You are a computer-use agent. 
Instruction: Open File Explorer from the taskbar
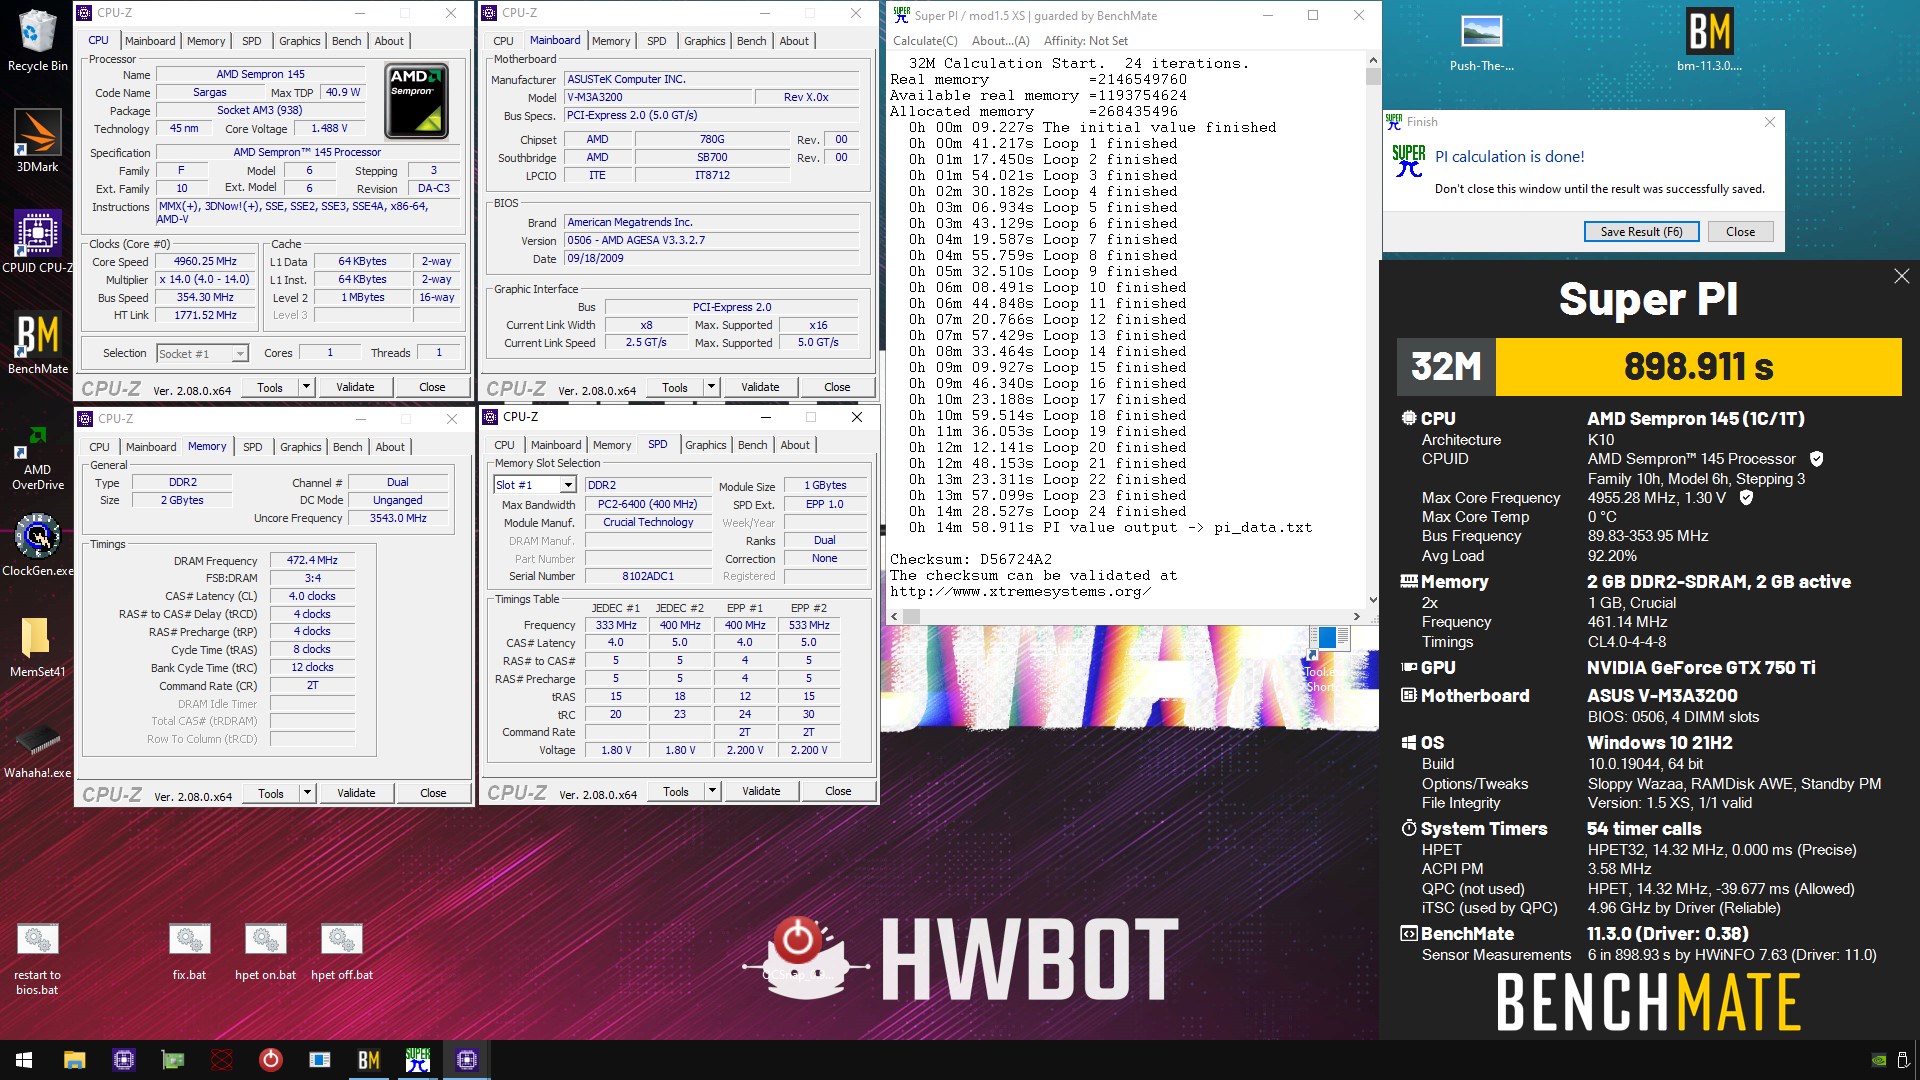tap(74, 1060)
